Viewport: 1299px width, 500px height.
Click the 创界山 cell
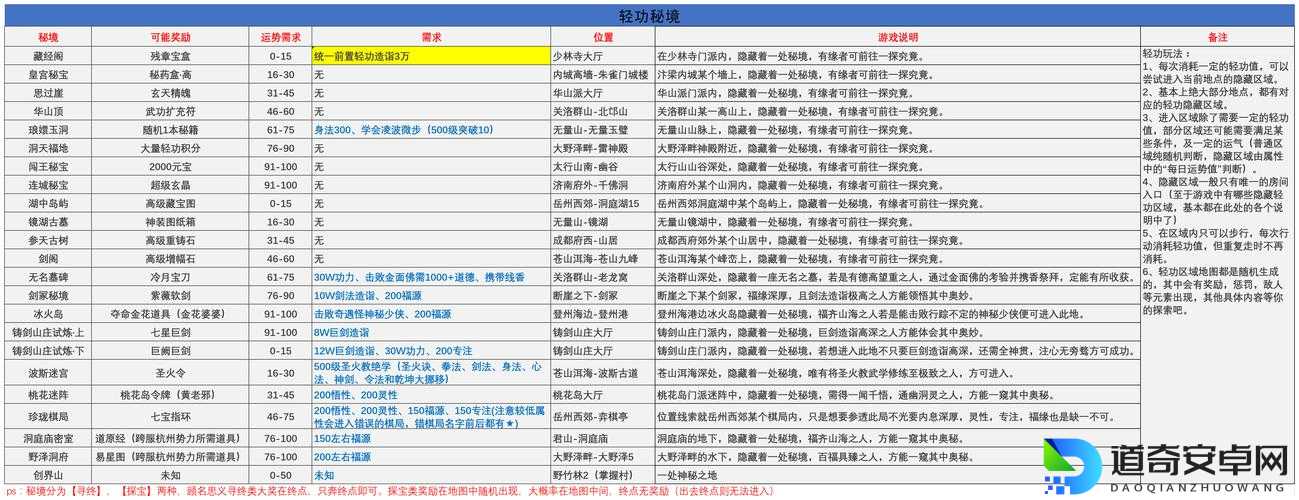(x=48, y=475)
